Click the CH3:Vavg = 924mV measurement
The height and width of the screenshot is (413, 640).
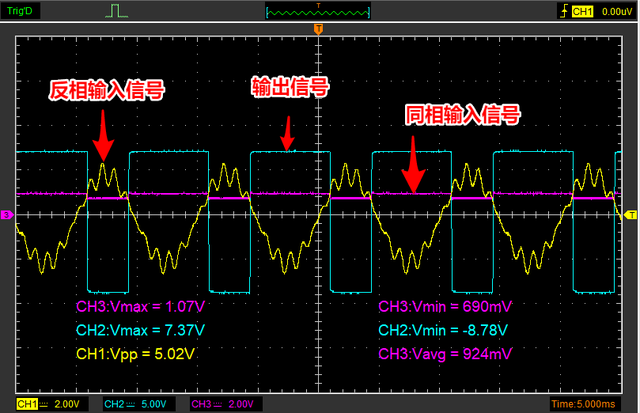click(444, 352)
